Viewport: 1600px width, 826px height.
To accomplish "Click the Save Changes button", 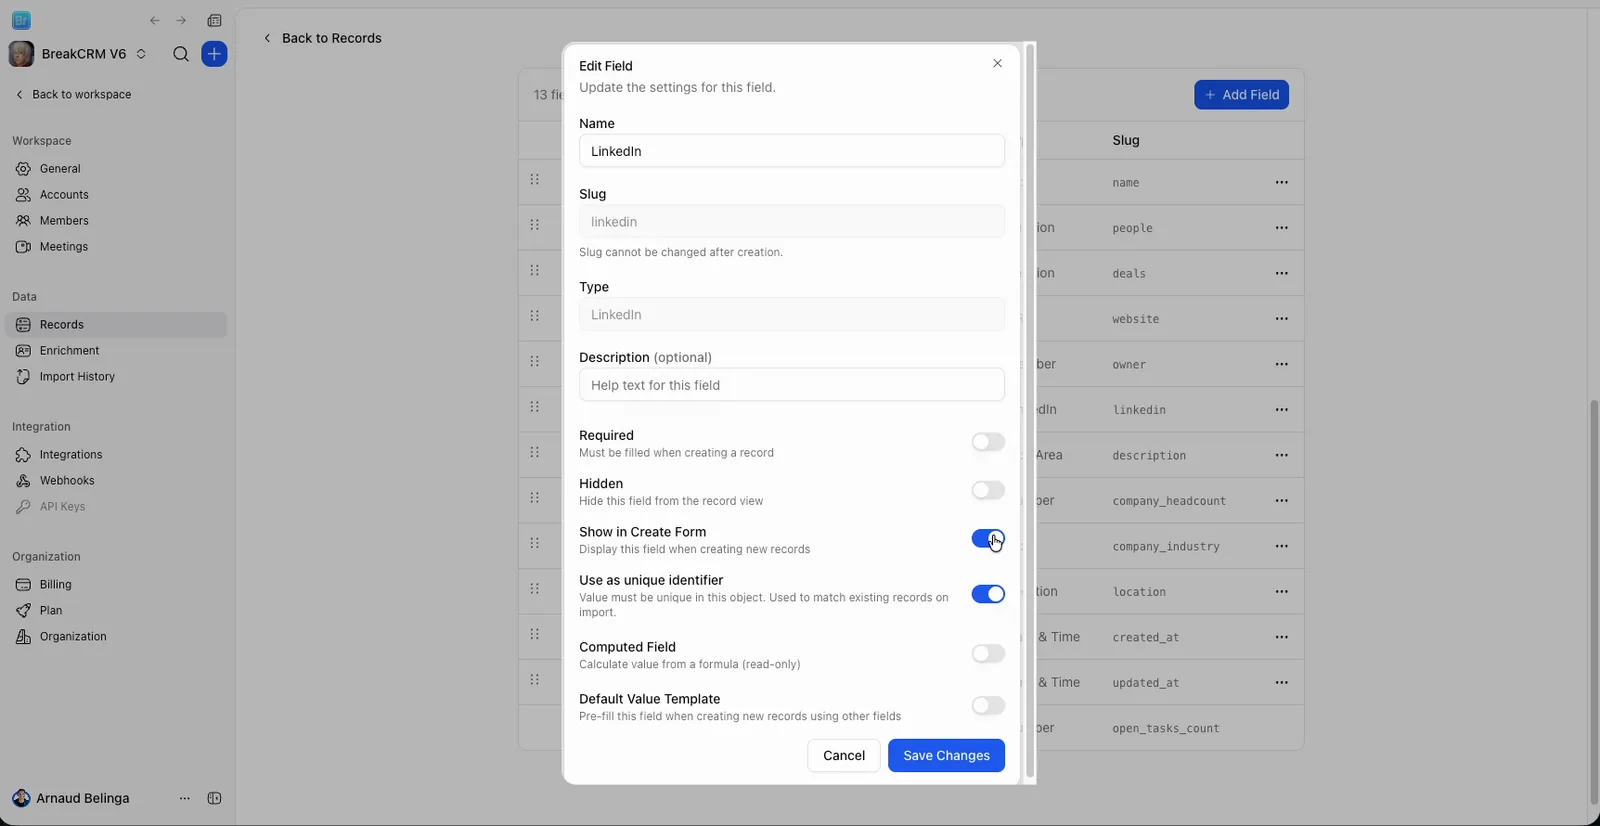I will point(946,756).
